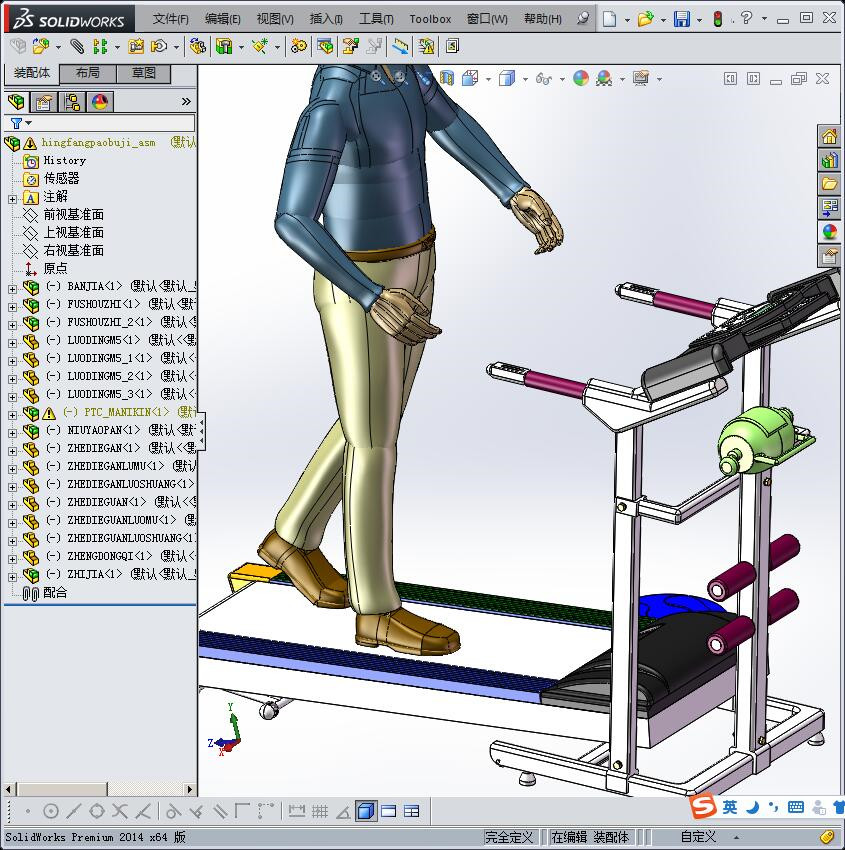The image size is (845, 850).
Task: Open the 文件(F) menu
Action: coord(170,19)
